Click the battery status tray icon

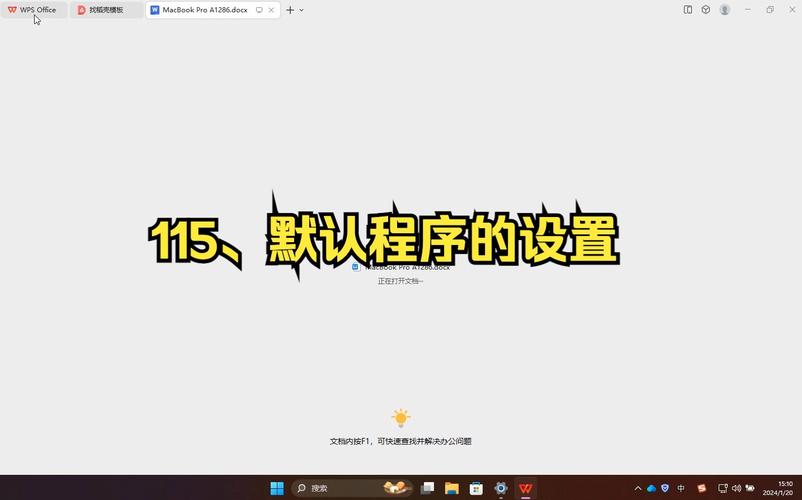[750, 488]
